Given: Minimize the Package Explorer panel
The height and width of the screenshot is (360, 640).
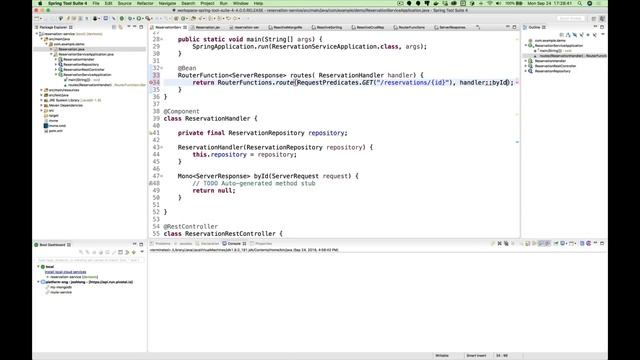Looking at the screenshot, I should point(135,27).
